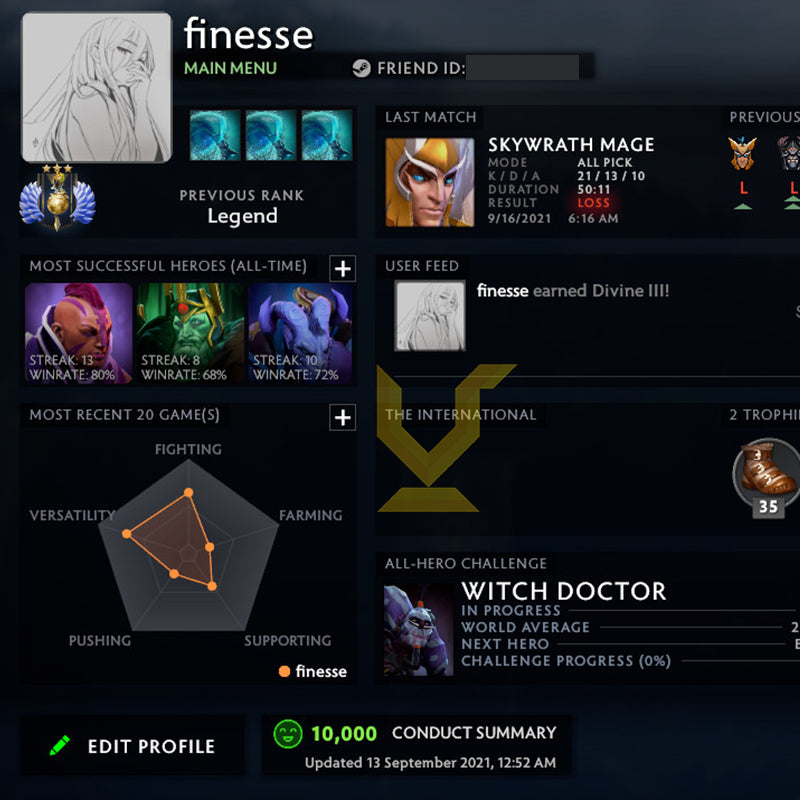Open the Main Menu link
The height and width of the screenshot is (800, 800).
230,68
